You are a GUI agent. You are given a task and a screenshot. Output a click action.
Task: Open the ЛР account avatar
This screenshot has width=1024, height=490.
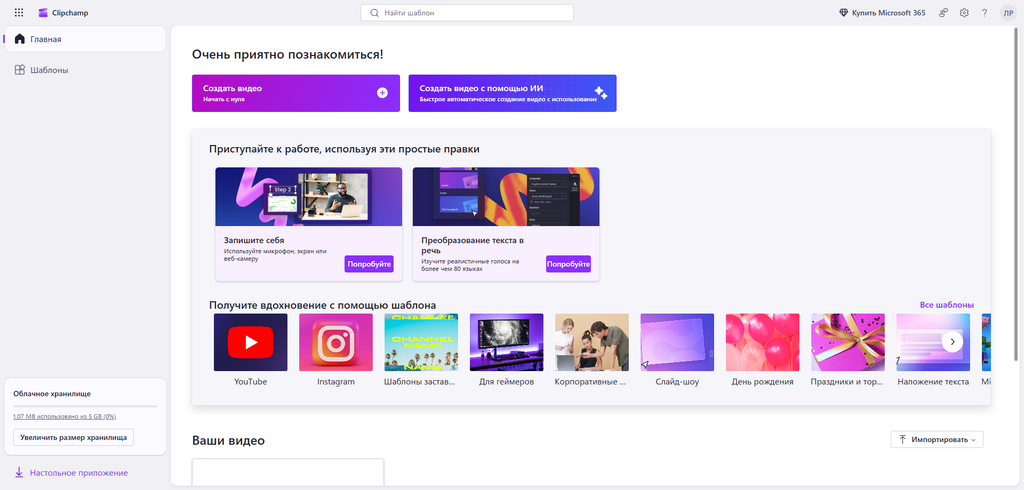pos(1008,12)
